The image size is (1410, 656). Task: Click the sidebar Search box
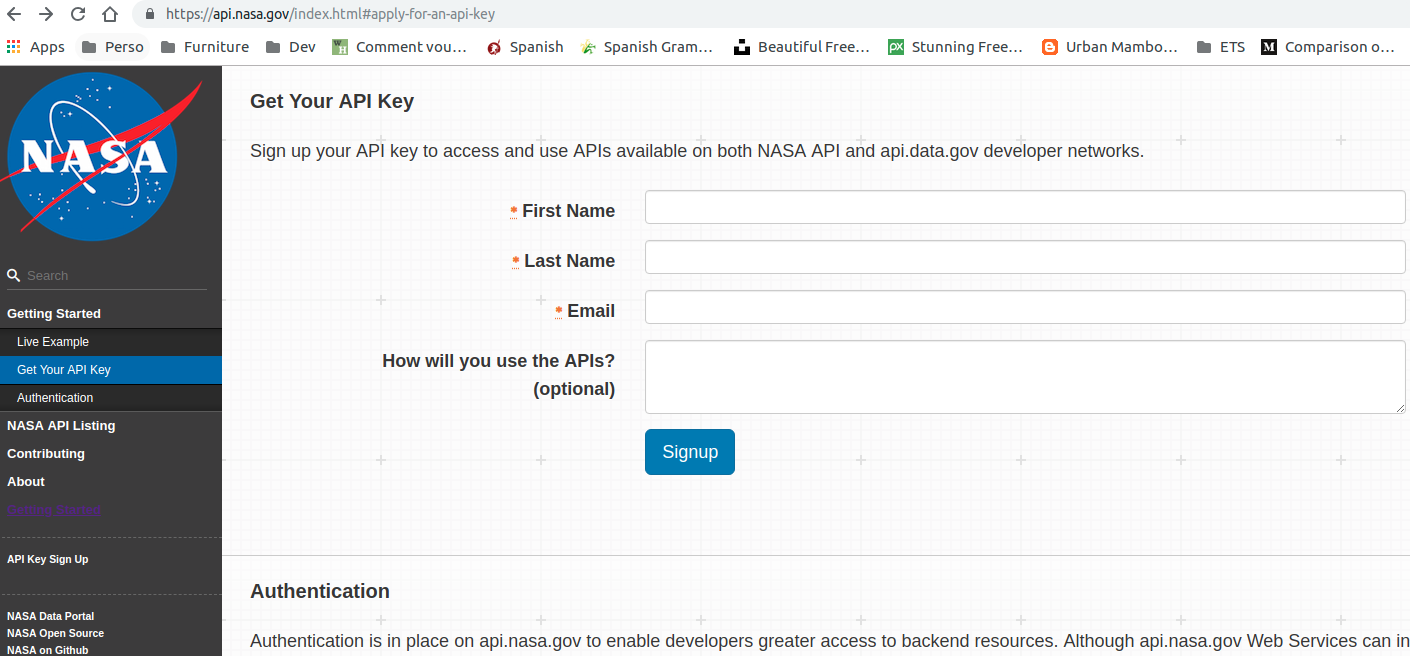[x=110, y=276]
